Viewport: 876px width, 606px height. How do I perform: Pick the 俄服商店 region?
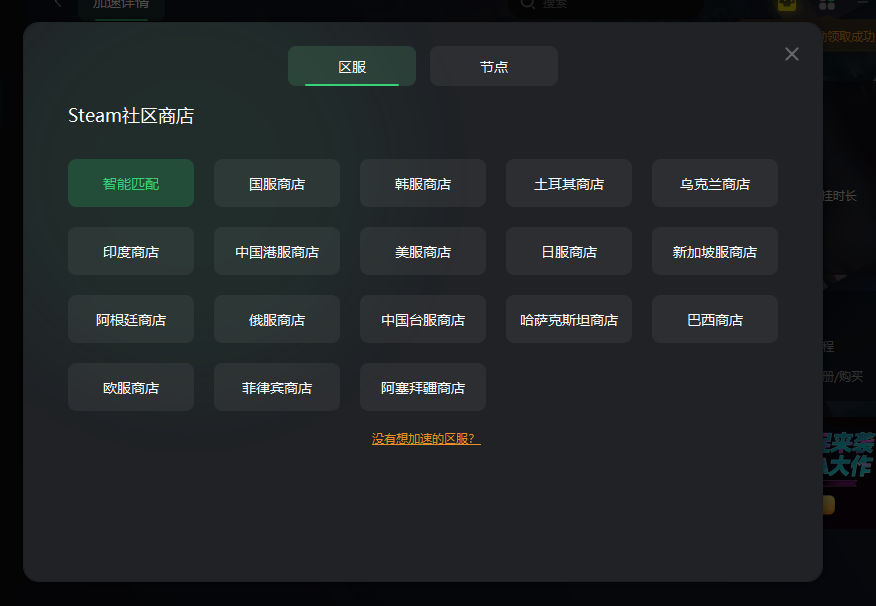[277, 319]
